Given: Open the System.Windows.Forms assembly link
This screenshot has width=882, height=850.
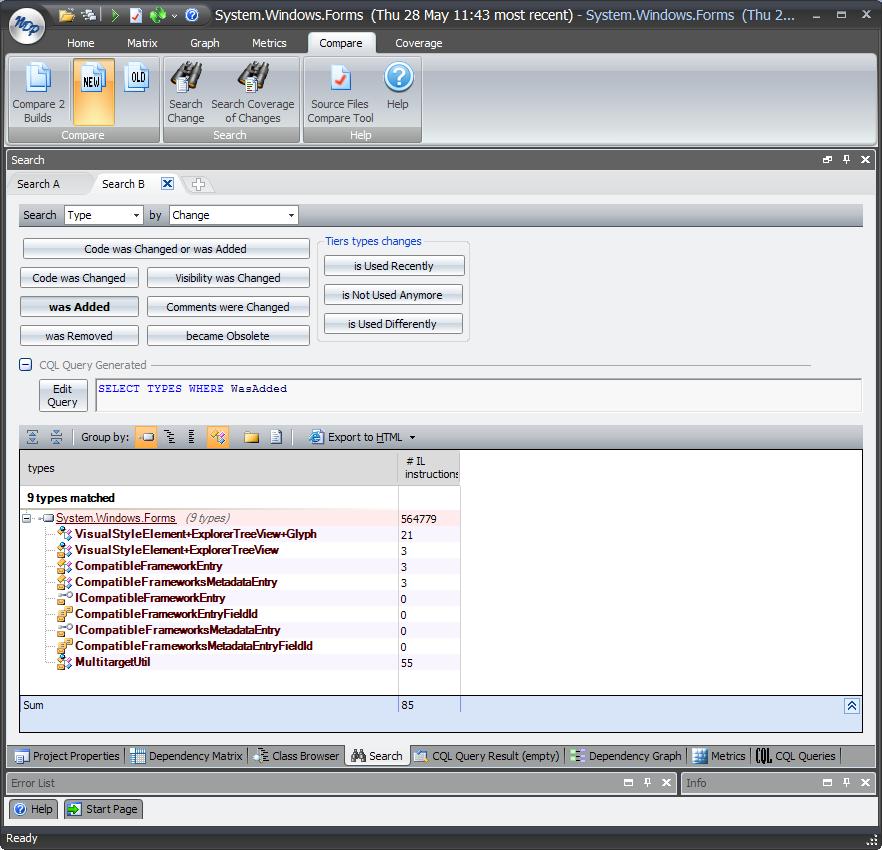Looking at the screenshot, I should pyautogui.click(x=116, y=518).
